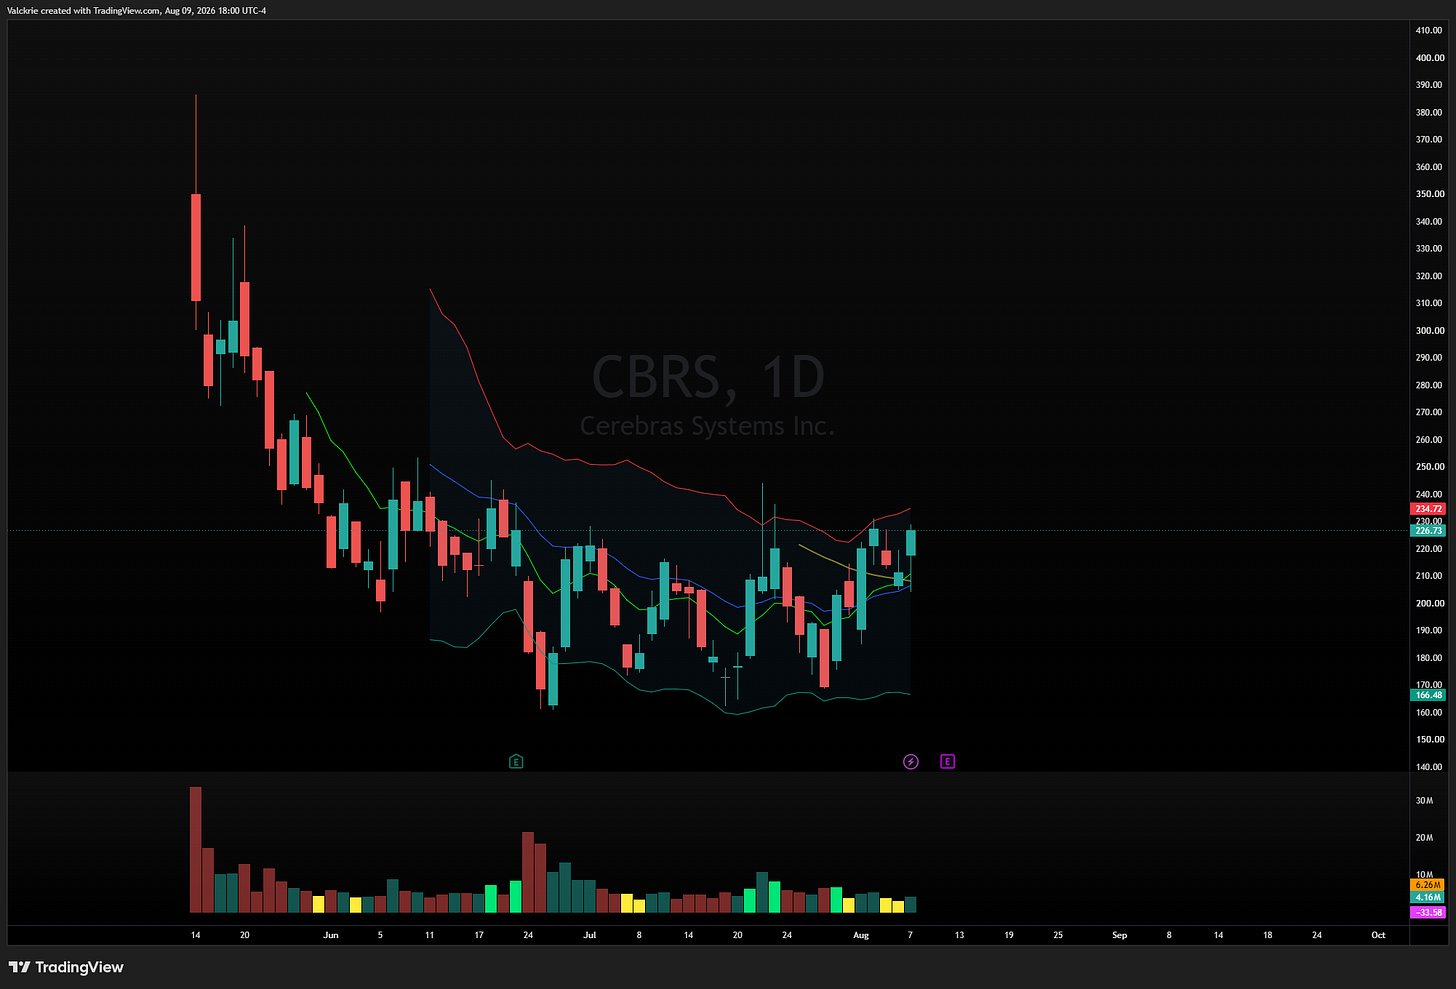Select the red 234.72 price label

(1428, 509)
